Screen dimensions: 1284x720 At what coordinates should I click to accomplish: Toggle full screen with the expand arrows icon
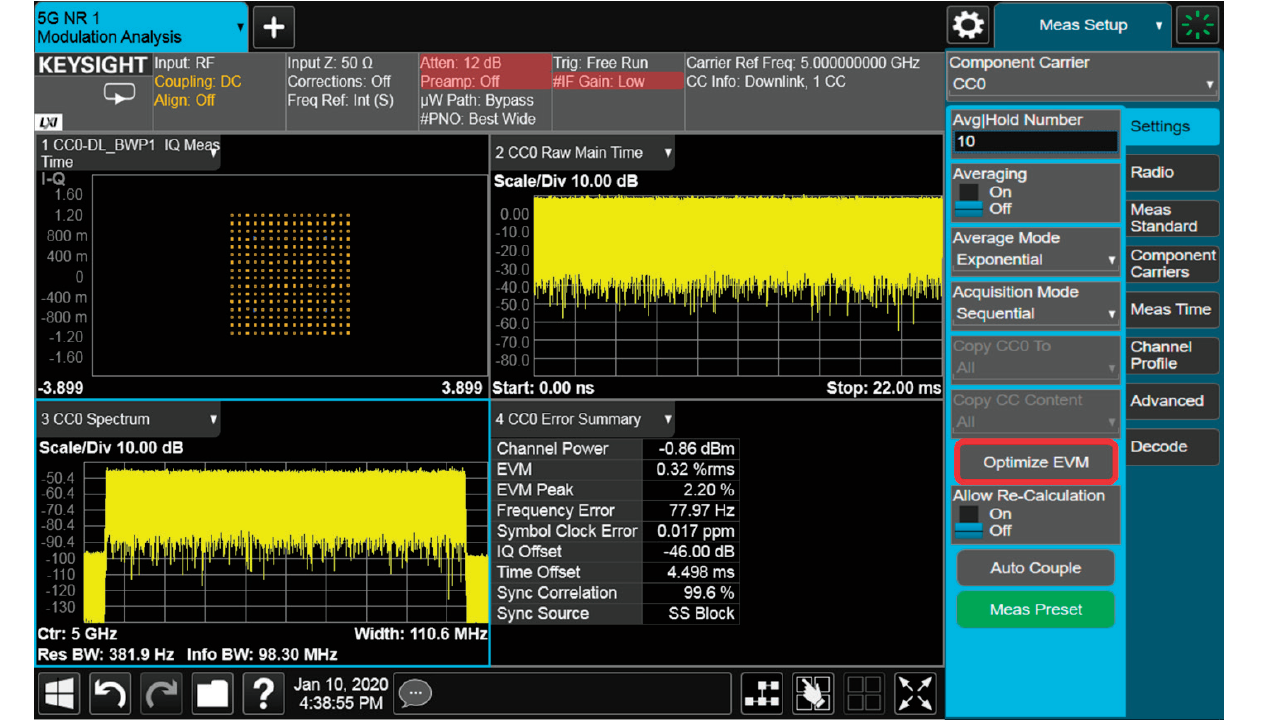914,693
